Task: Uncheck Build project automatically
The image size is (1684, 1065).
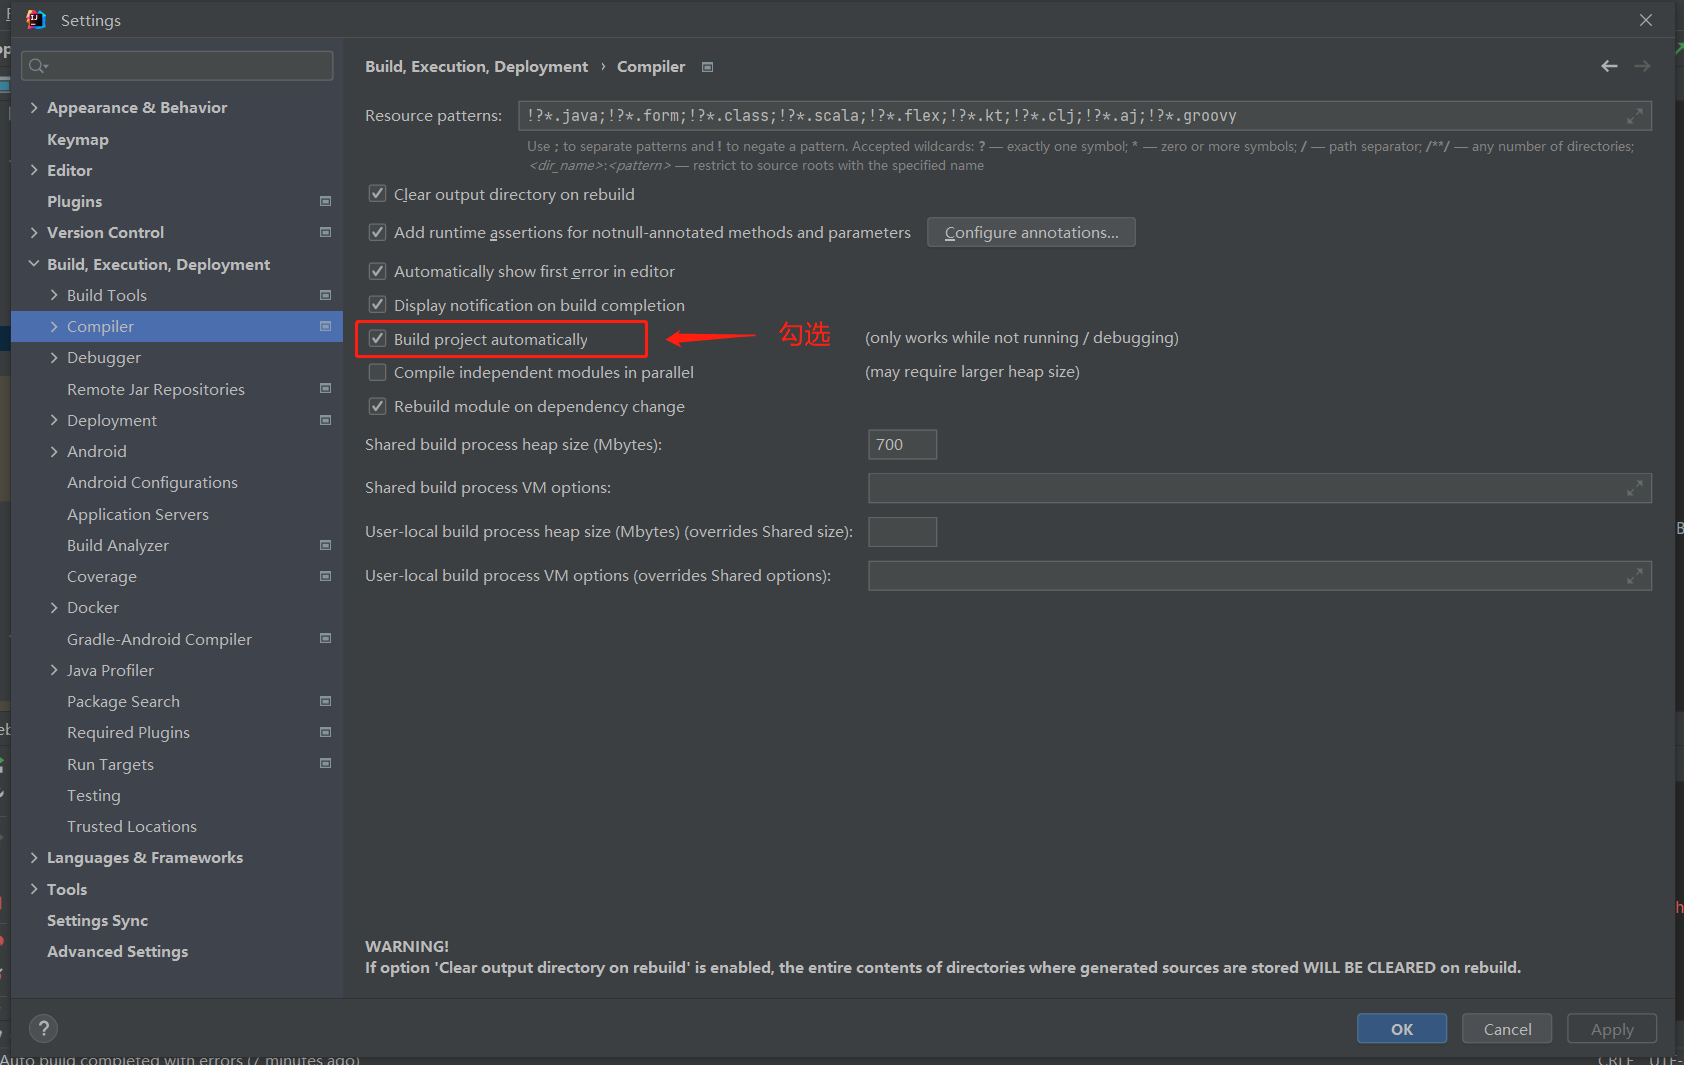Action: pyautogui.click(x=378, y=339)
